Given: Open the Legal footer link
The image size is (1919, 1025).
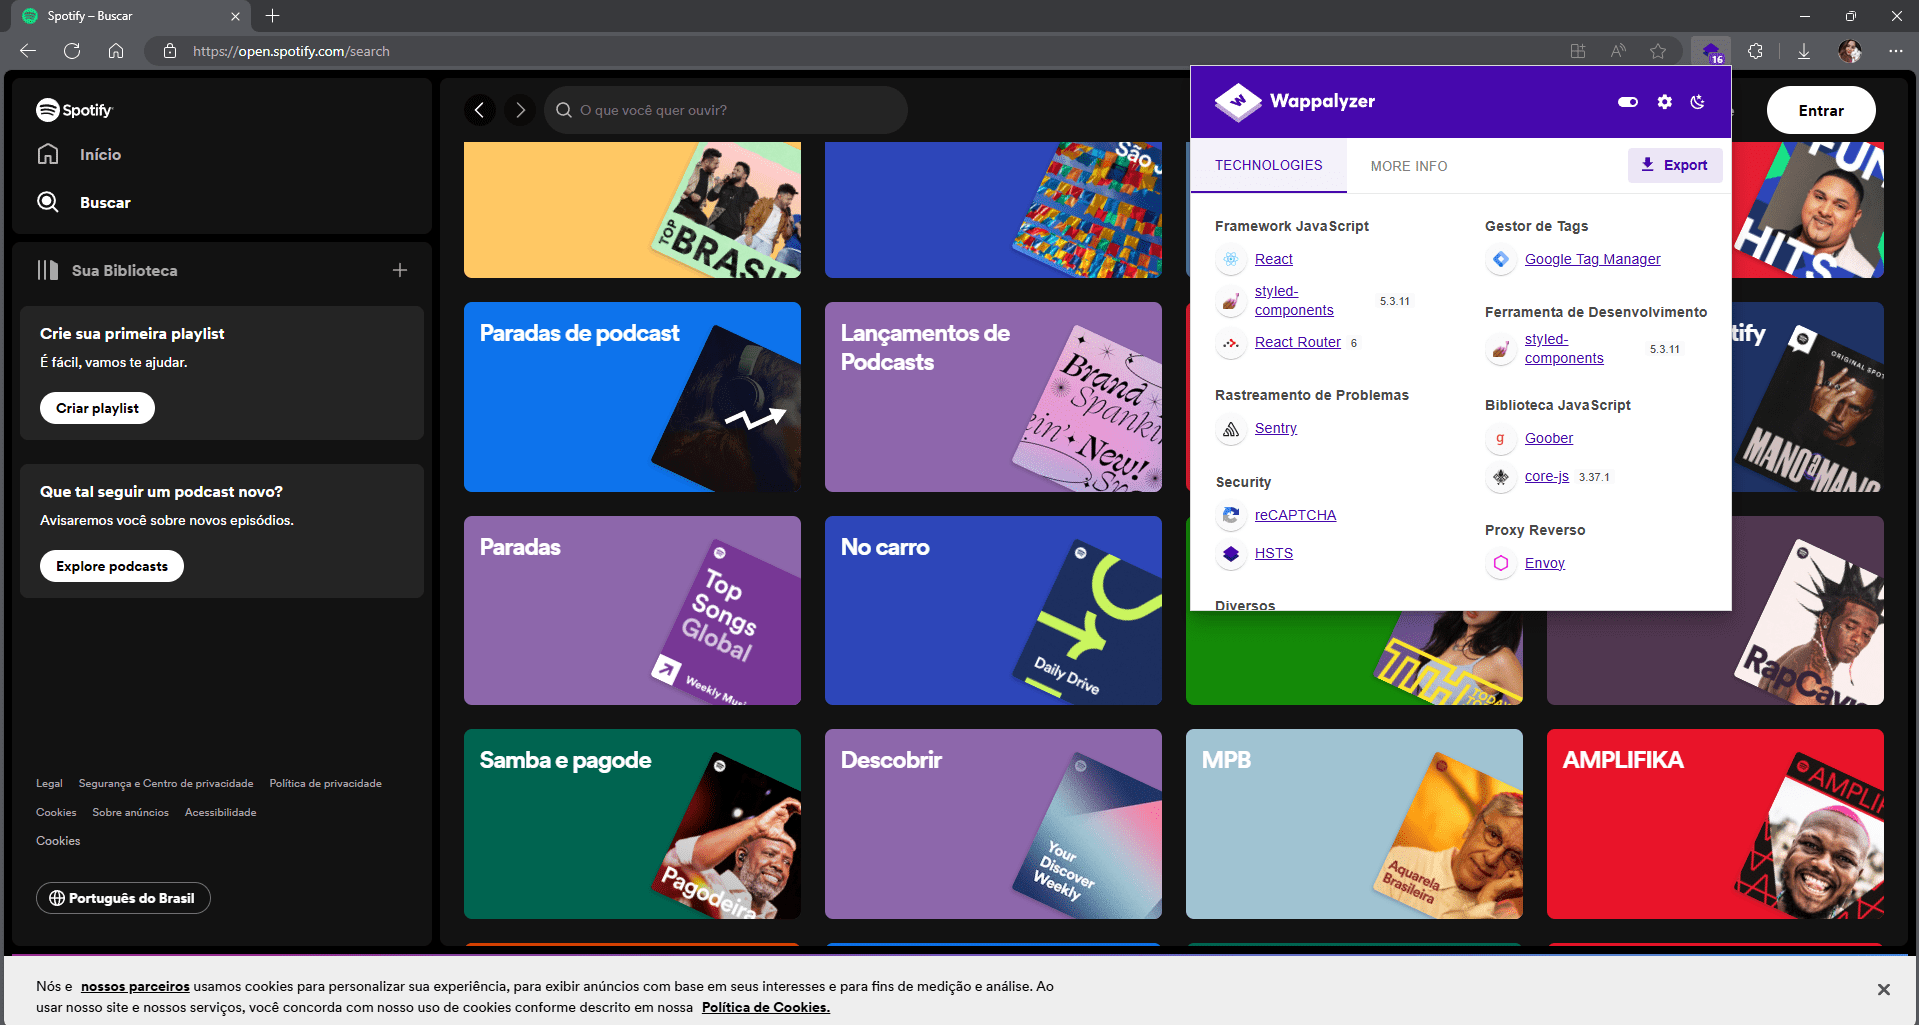Looking at the screenshot, I should pos(49,783).
